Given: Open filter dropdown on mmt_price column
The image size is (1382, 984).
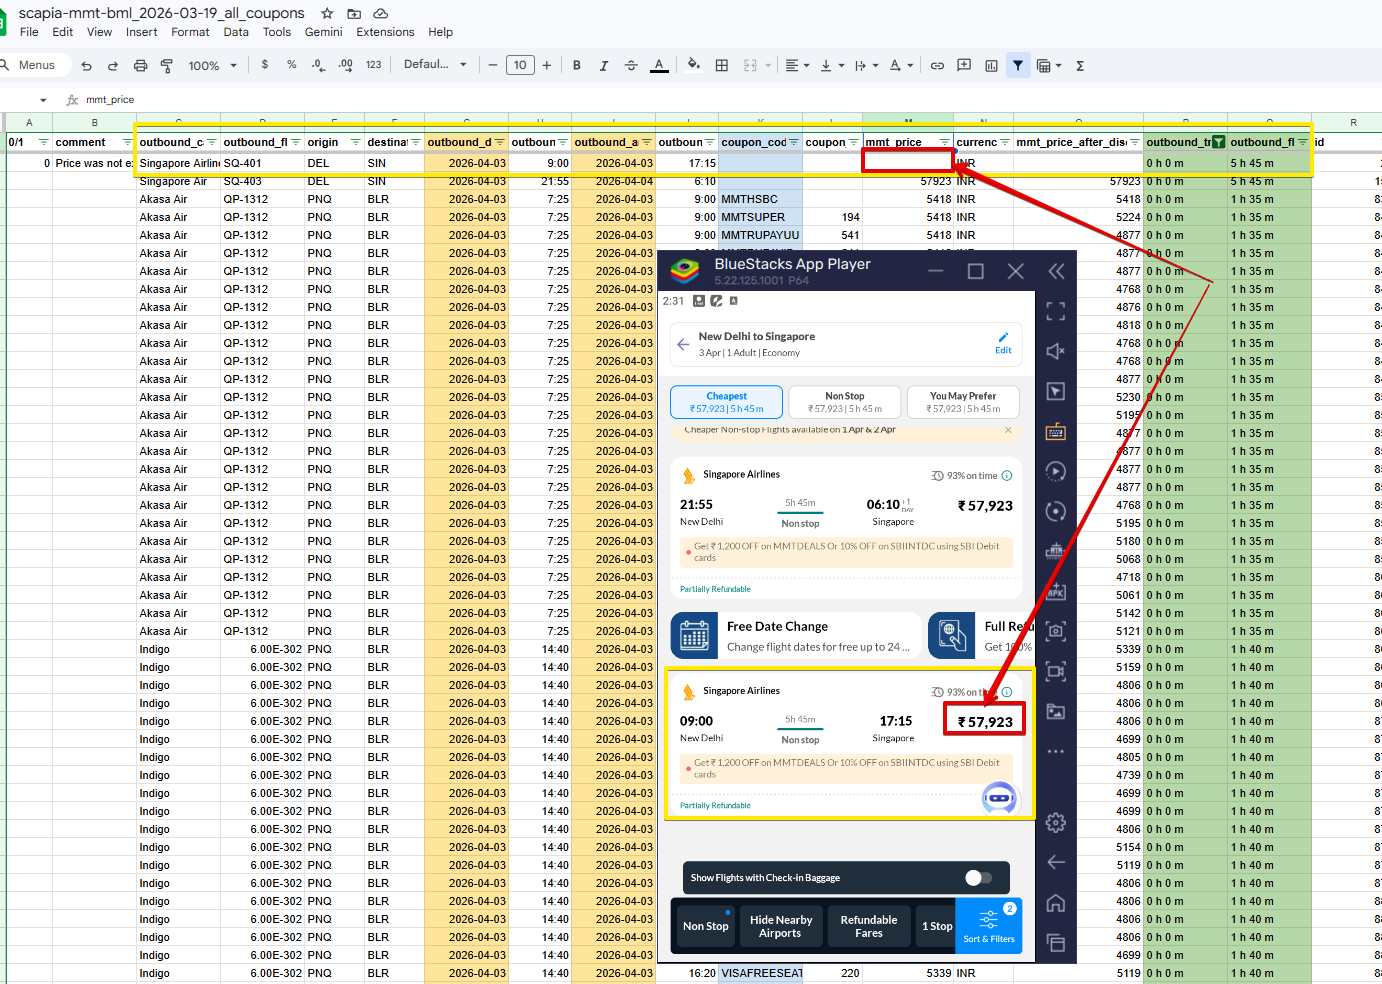Looking at the screenshot, I should 944,142.
